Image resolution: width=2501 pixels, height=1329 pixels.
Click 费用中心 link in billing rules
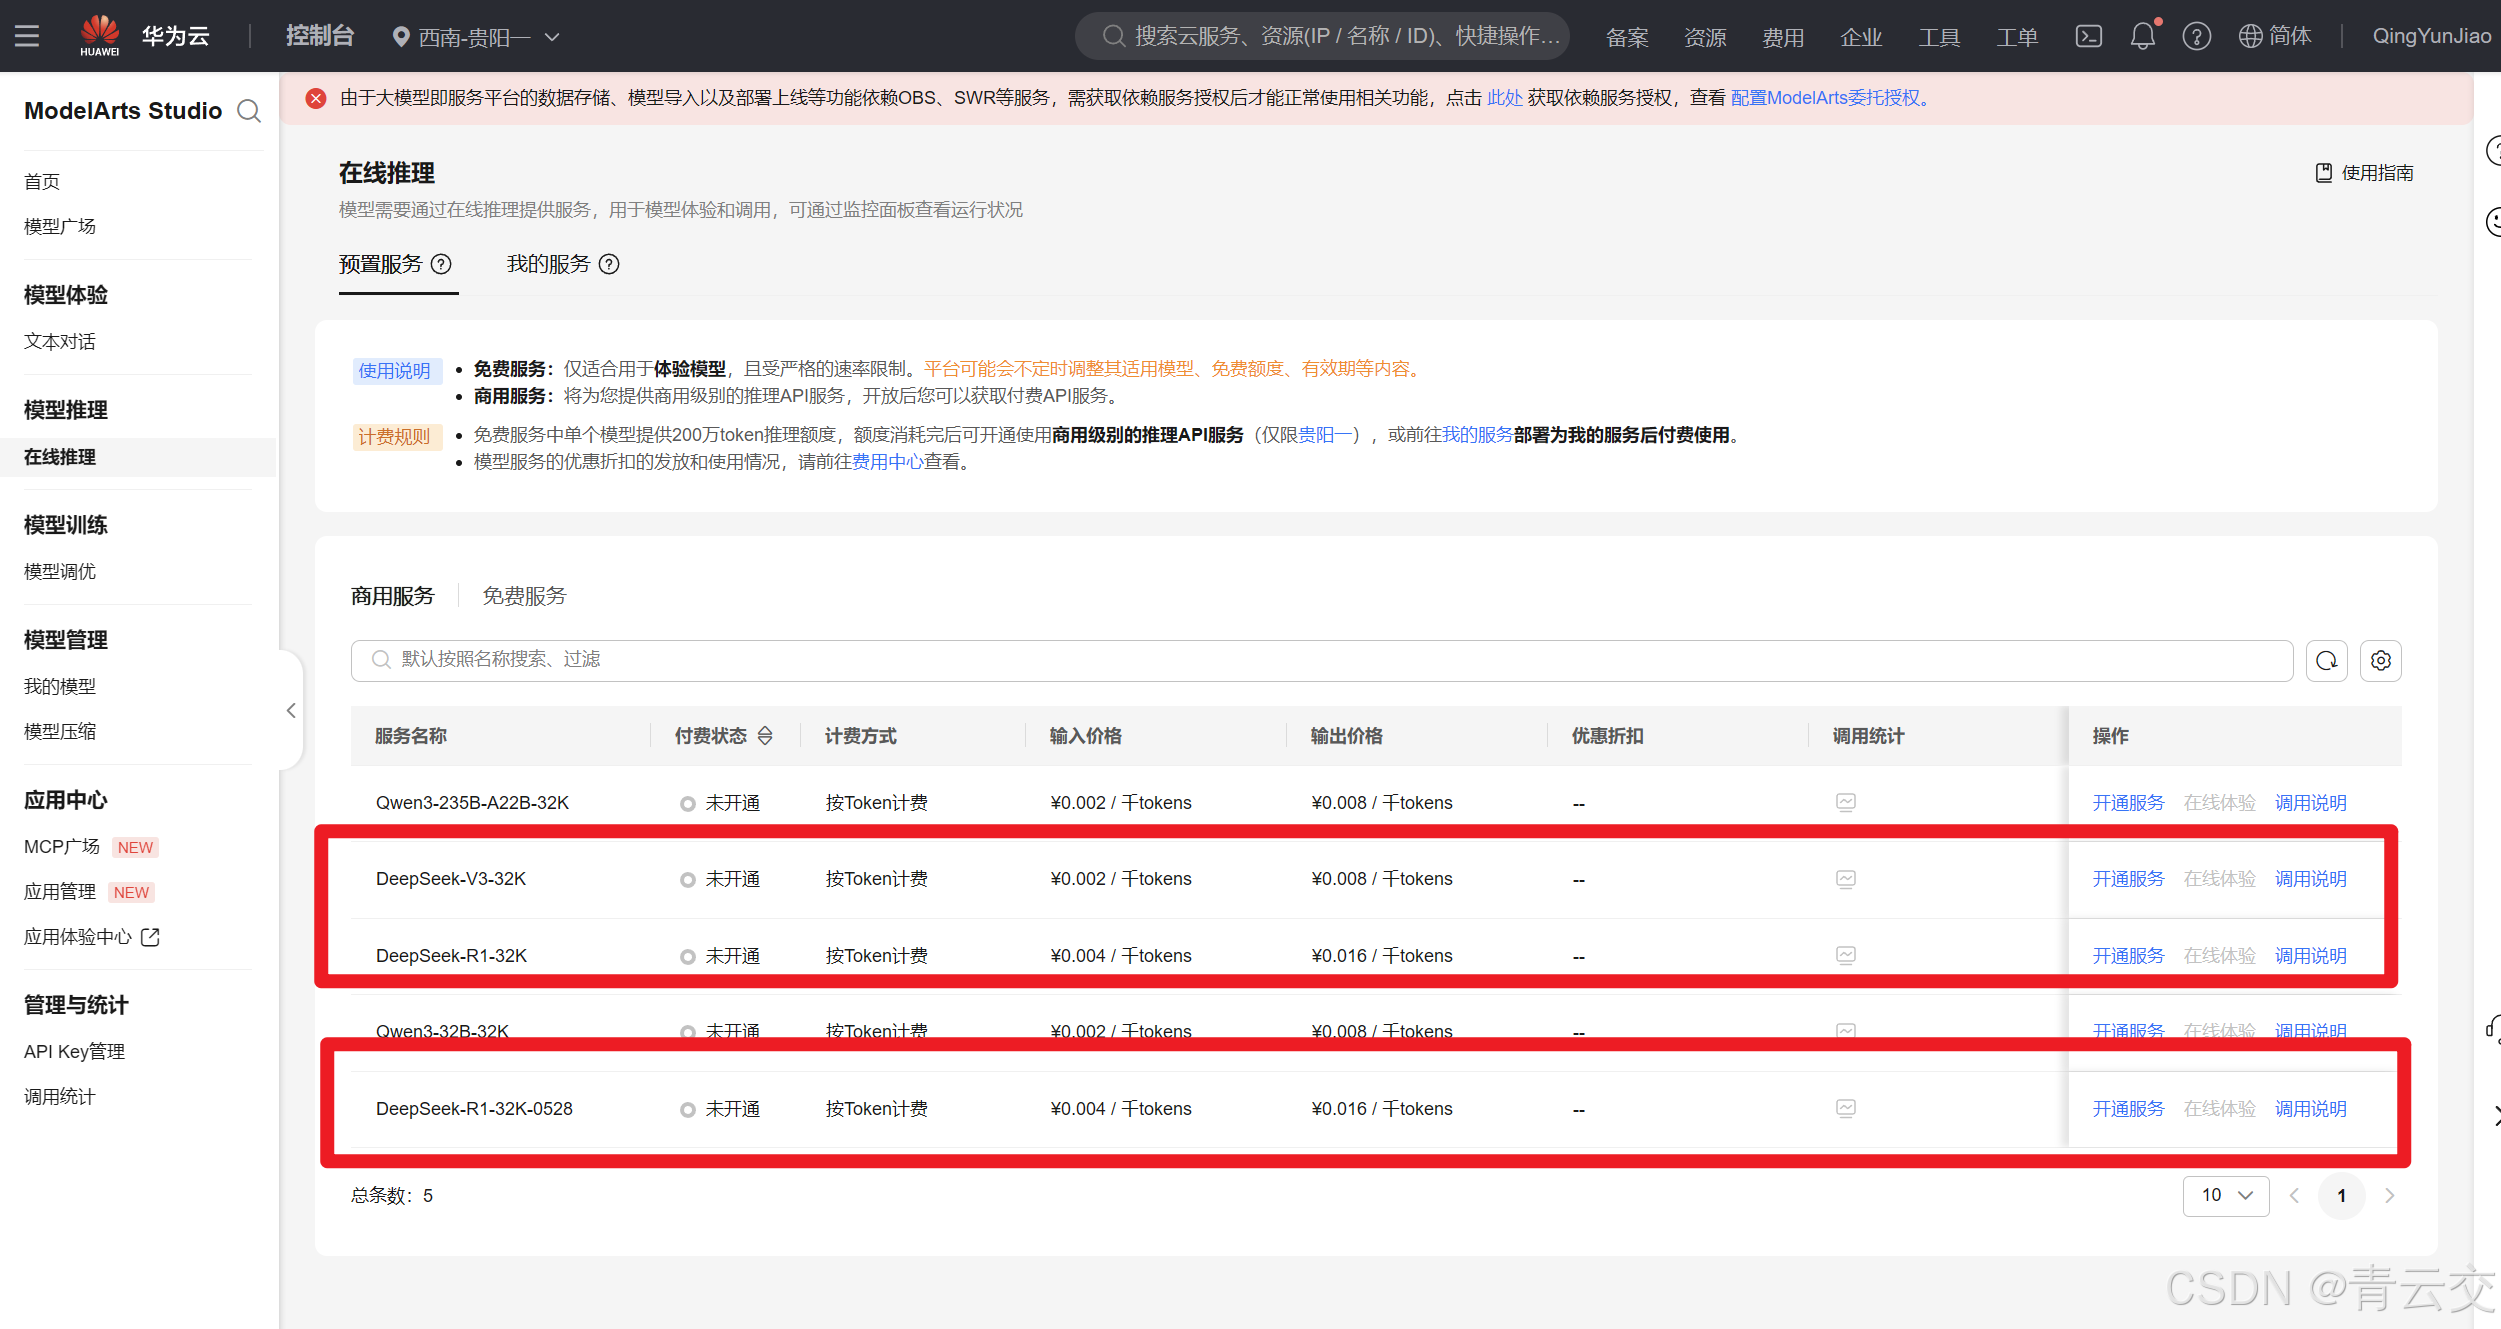tap(887, 462)
